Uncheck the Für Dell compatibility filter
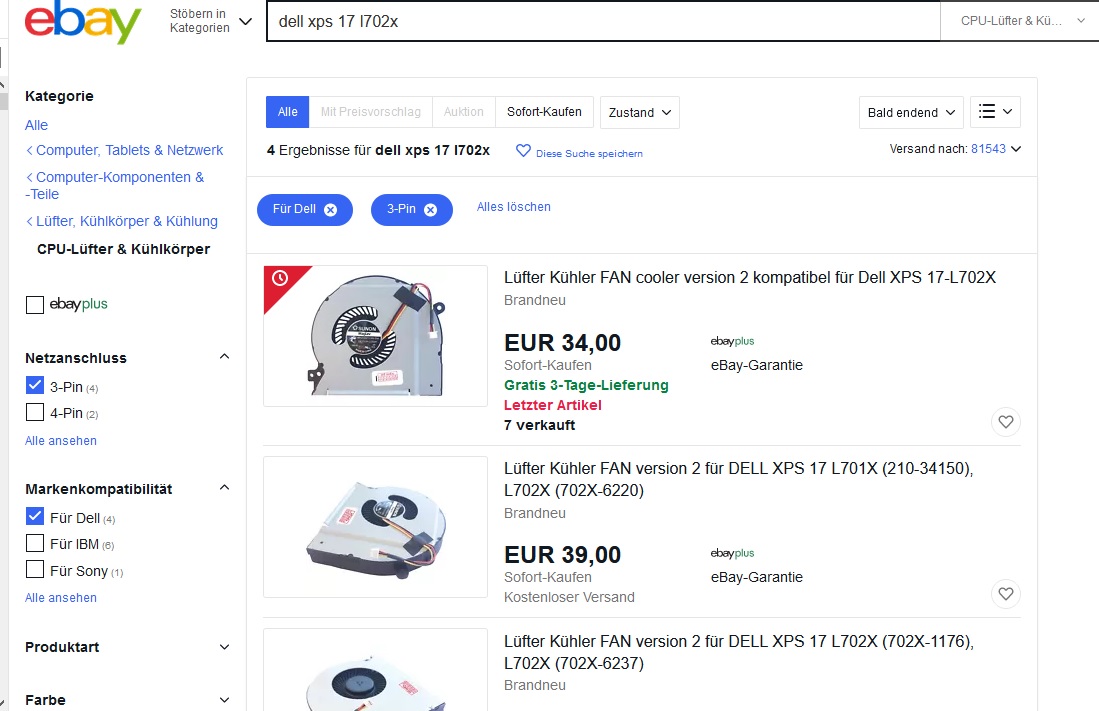 (34, 517)
